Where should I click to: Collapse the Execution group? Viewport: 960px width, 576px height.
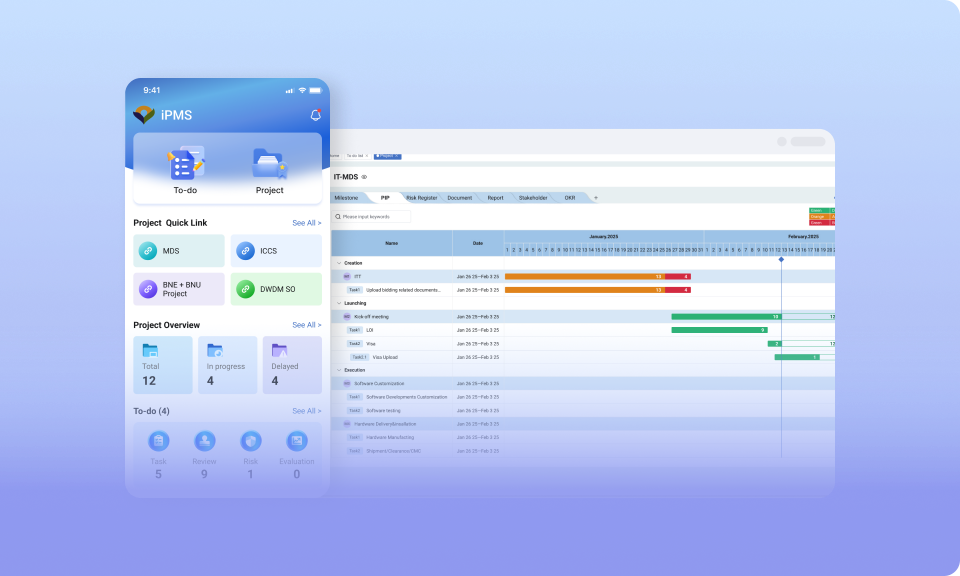[337, 370]
